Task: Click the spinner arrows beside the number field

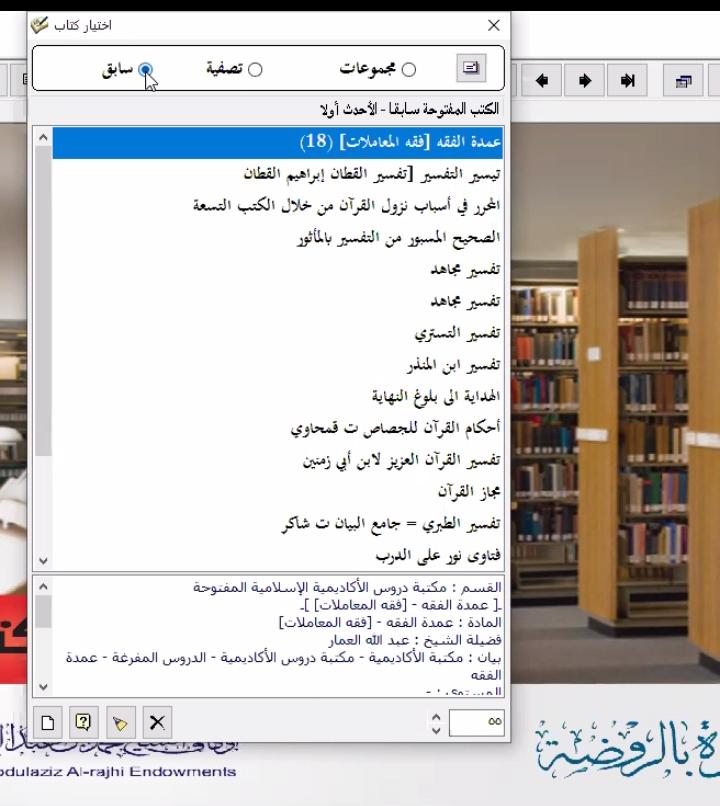Action: pos(435,721)
